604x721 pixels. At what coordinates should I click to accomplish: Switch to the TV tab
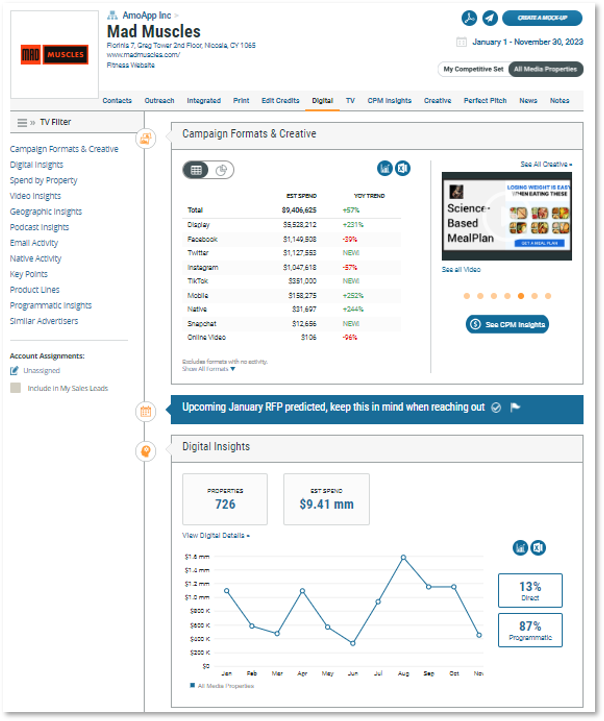(350, 101)
